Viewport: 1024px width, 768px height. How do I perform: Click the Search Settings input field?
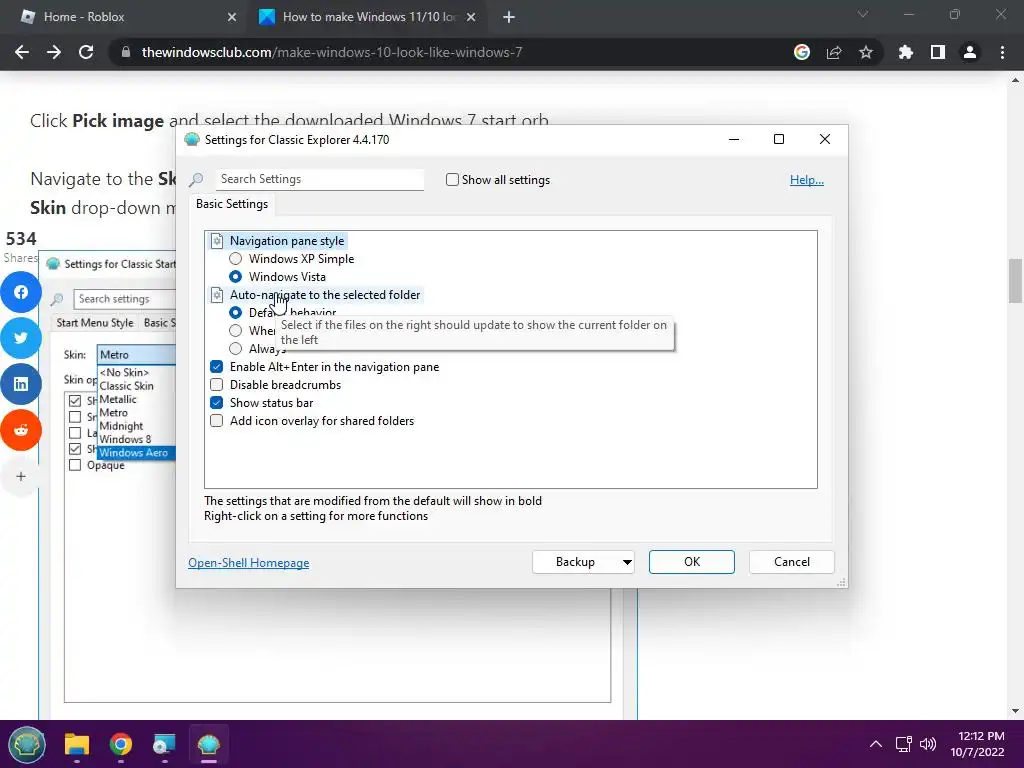click(x=319, y=179)
